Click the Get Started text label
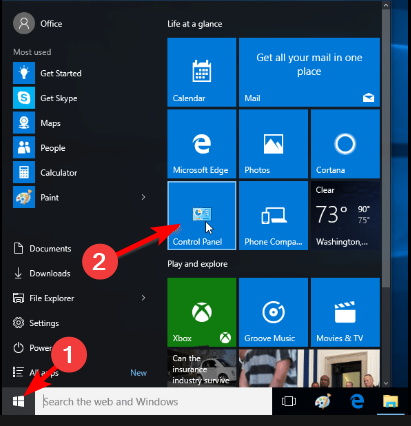This screenshot has width=411, height=426. [x=61, y=73]
